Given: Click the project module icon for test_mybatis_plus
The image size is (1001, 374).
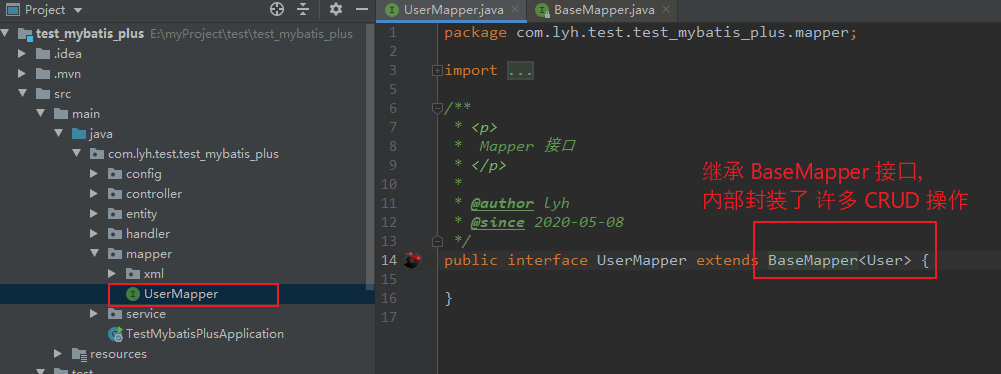Looking at the screenshot, I should coord(26,34).
